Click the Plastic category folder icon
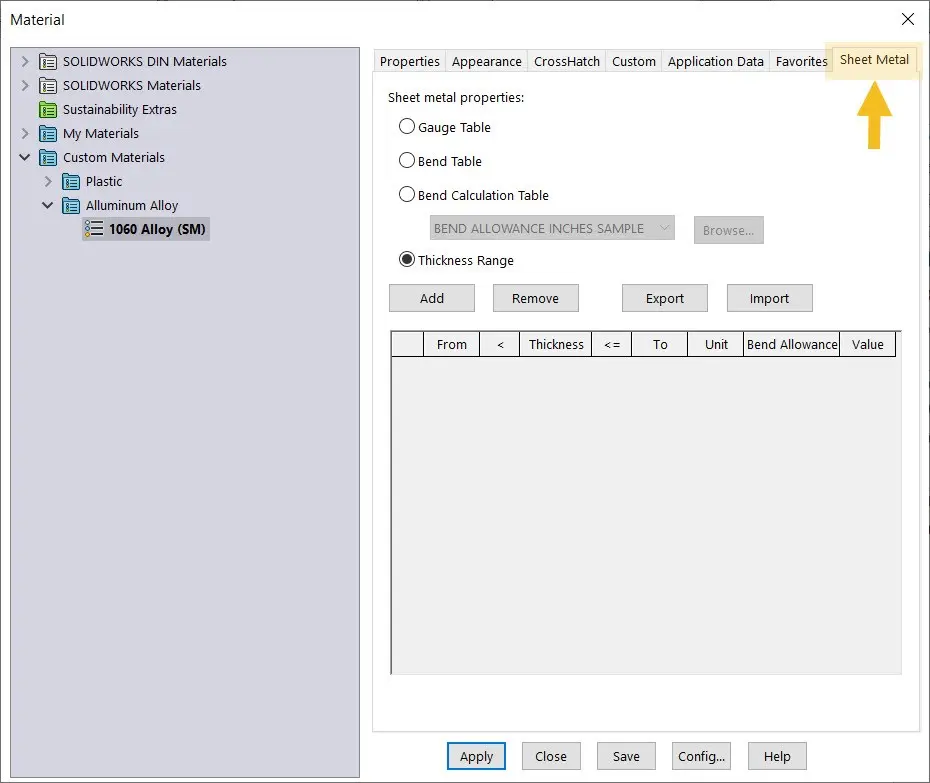 pos(71,181)
